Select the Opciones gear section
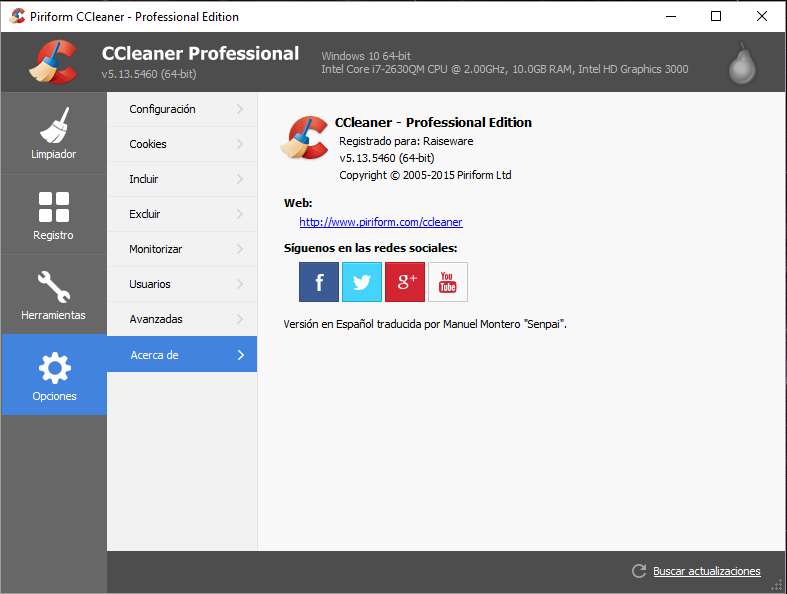787x594 pixels. click(x=54, y=375)
